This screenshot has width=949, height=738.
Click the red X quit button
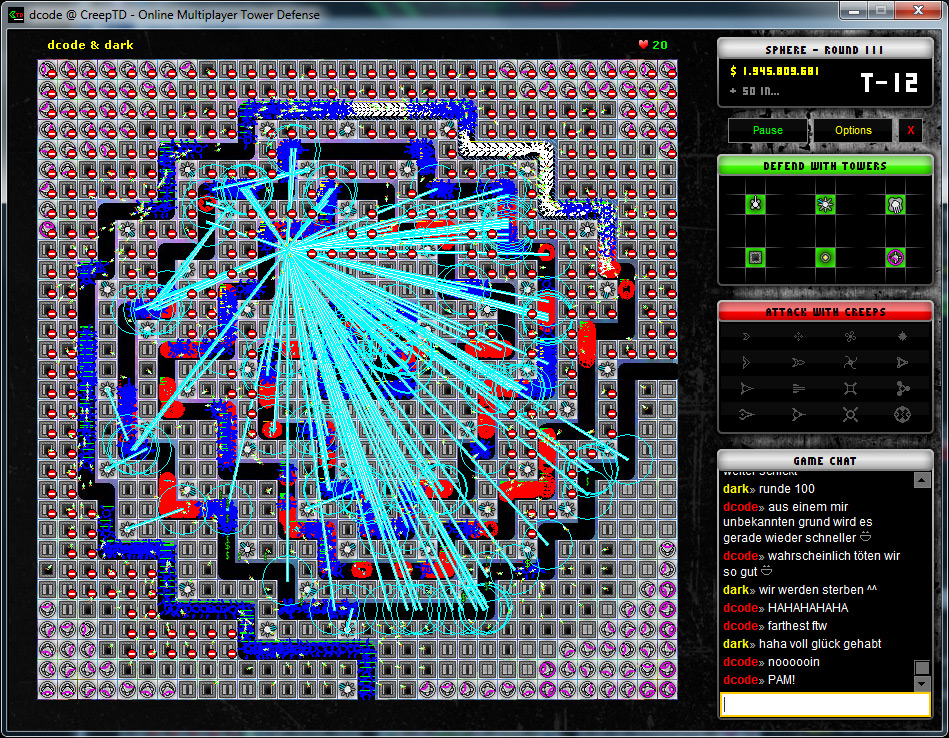pos(910,130)
